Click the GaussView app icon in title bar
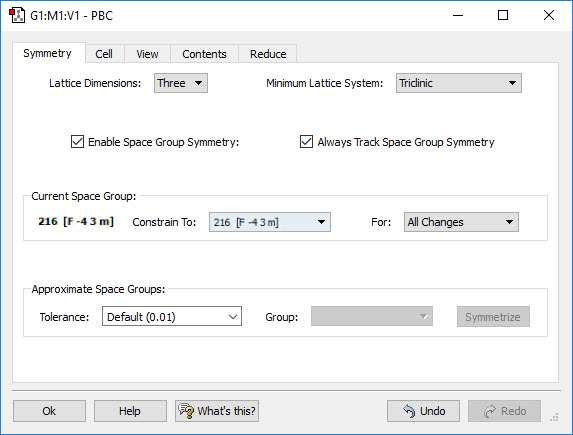This screenshot has height=435, width=573. 17,16
